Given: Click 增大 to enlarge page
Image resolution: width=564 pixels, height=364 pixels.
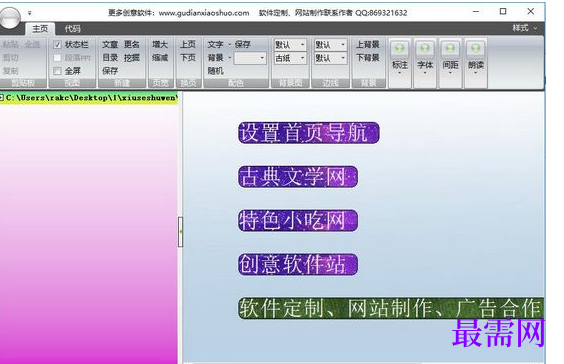Looking at the screenshot, I should pos(160,45).
